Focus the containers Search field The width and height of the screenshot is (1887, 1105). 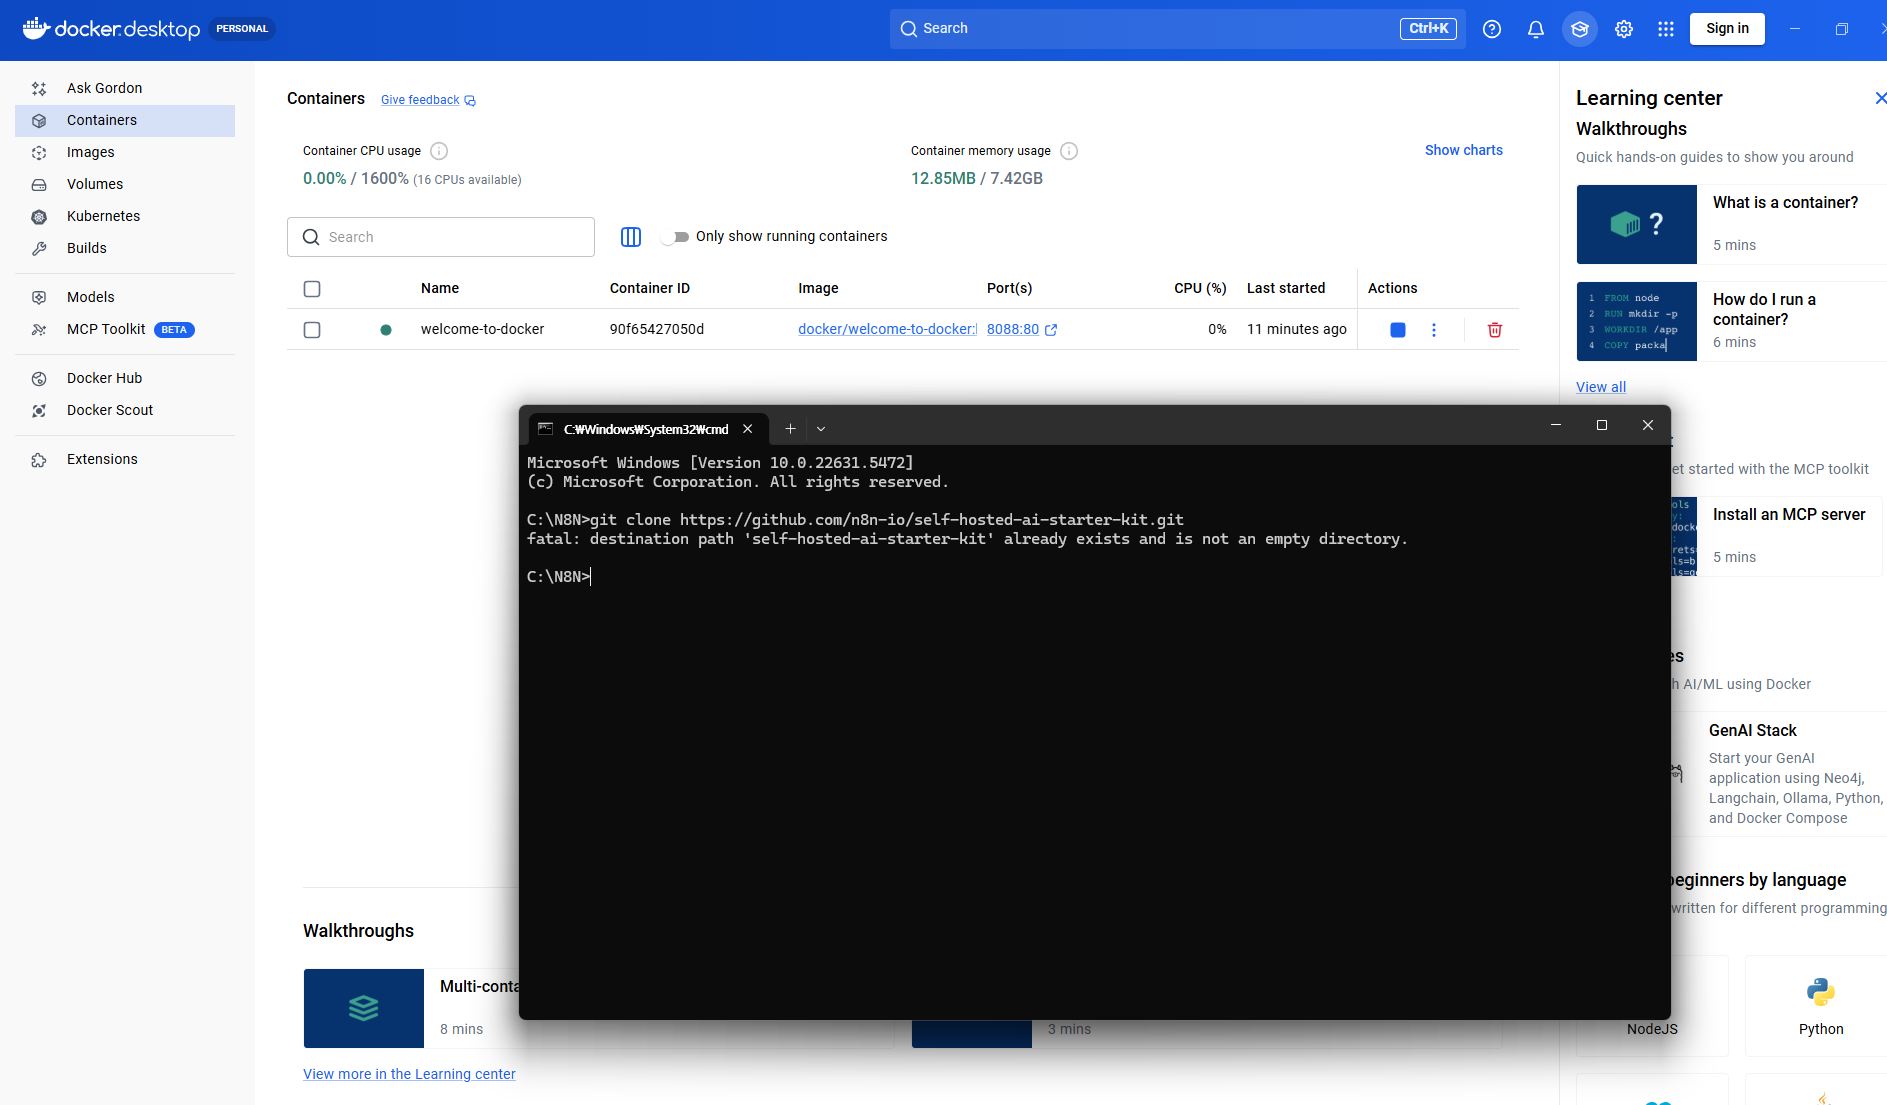coord(441,237)
